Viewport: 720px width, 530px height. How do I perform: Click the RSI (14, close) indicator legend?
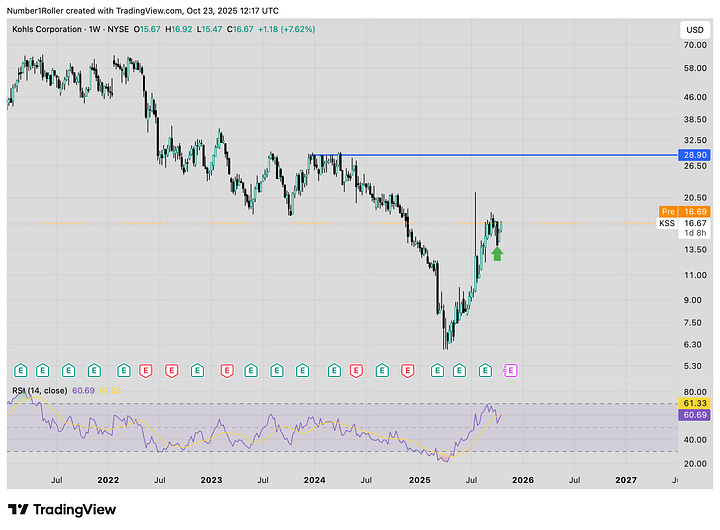point(39,391)
